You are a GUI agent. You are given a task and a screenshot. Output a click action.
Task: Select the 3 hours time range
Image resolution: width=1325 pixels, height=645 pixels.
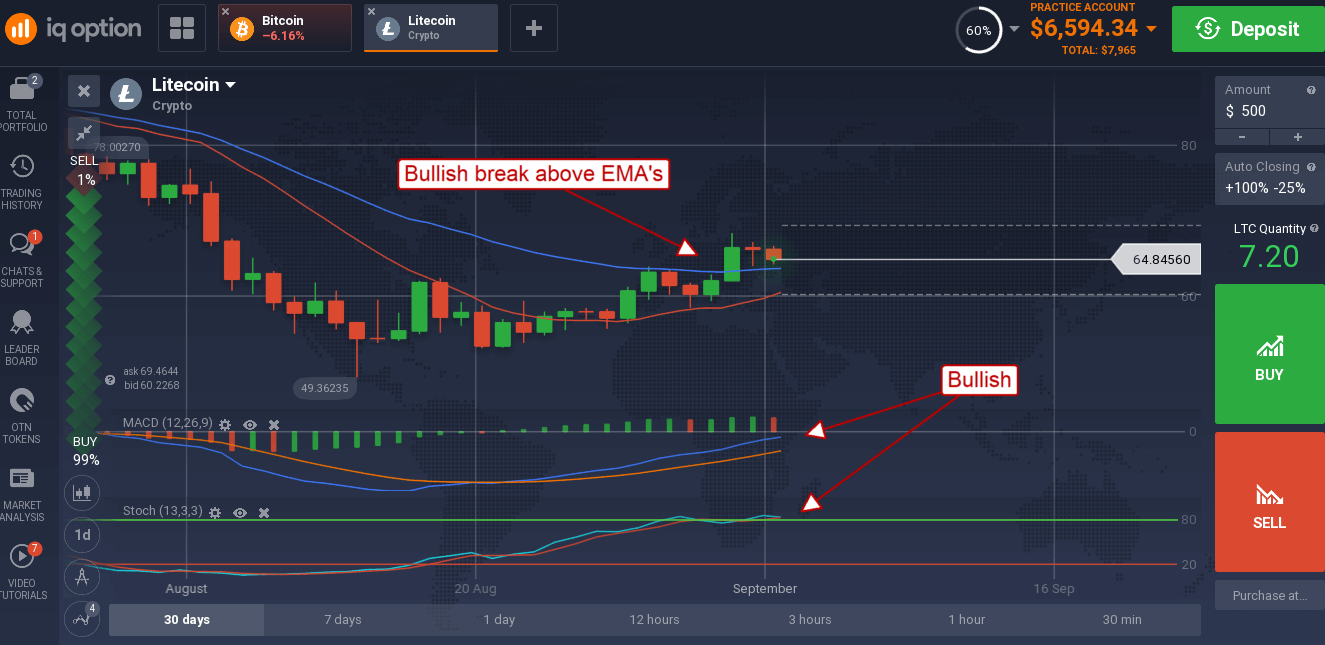click(x=810, y=619)
